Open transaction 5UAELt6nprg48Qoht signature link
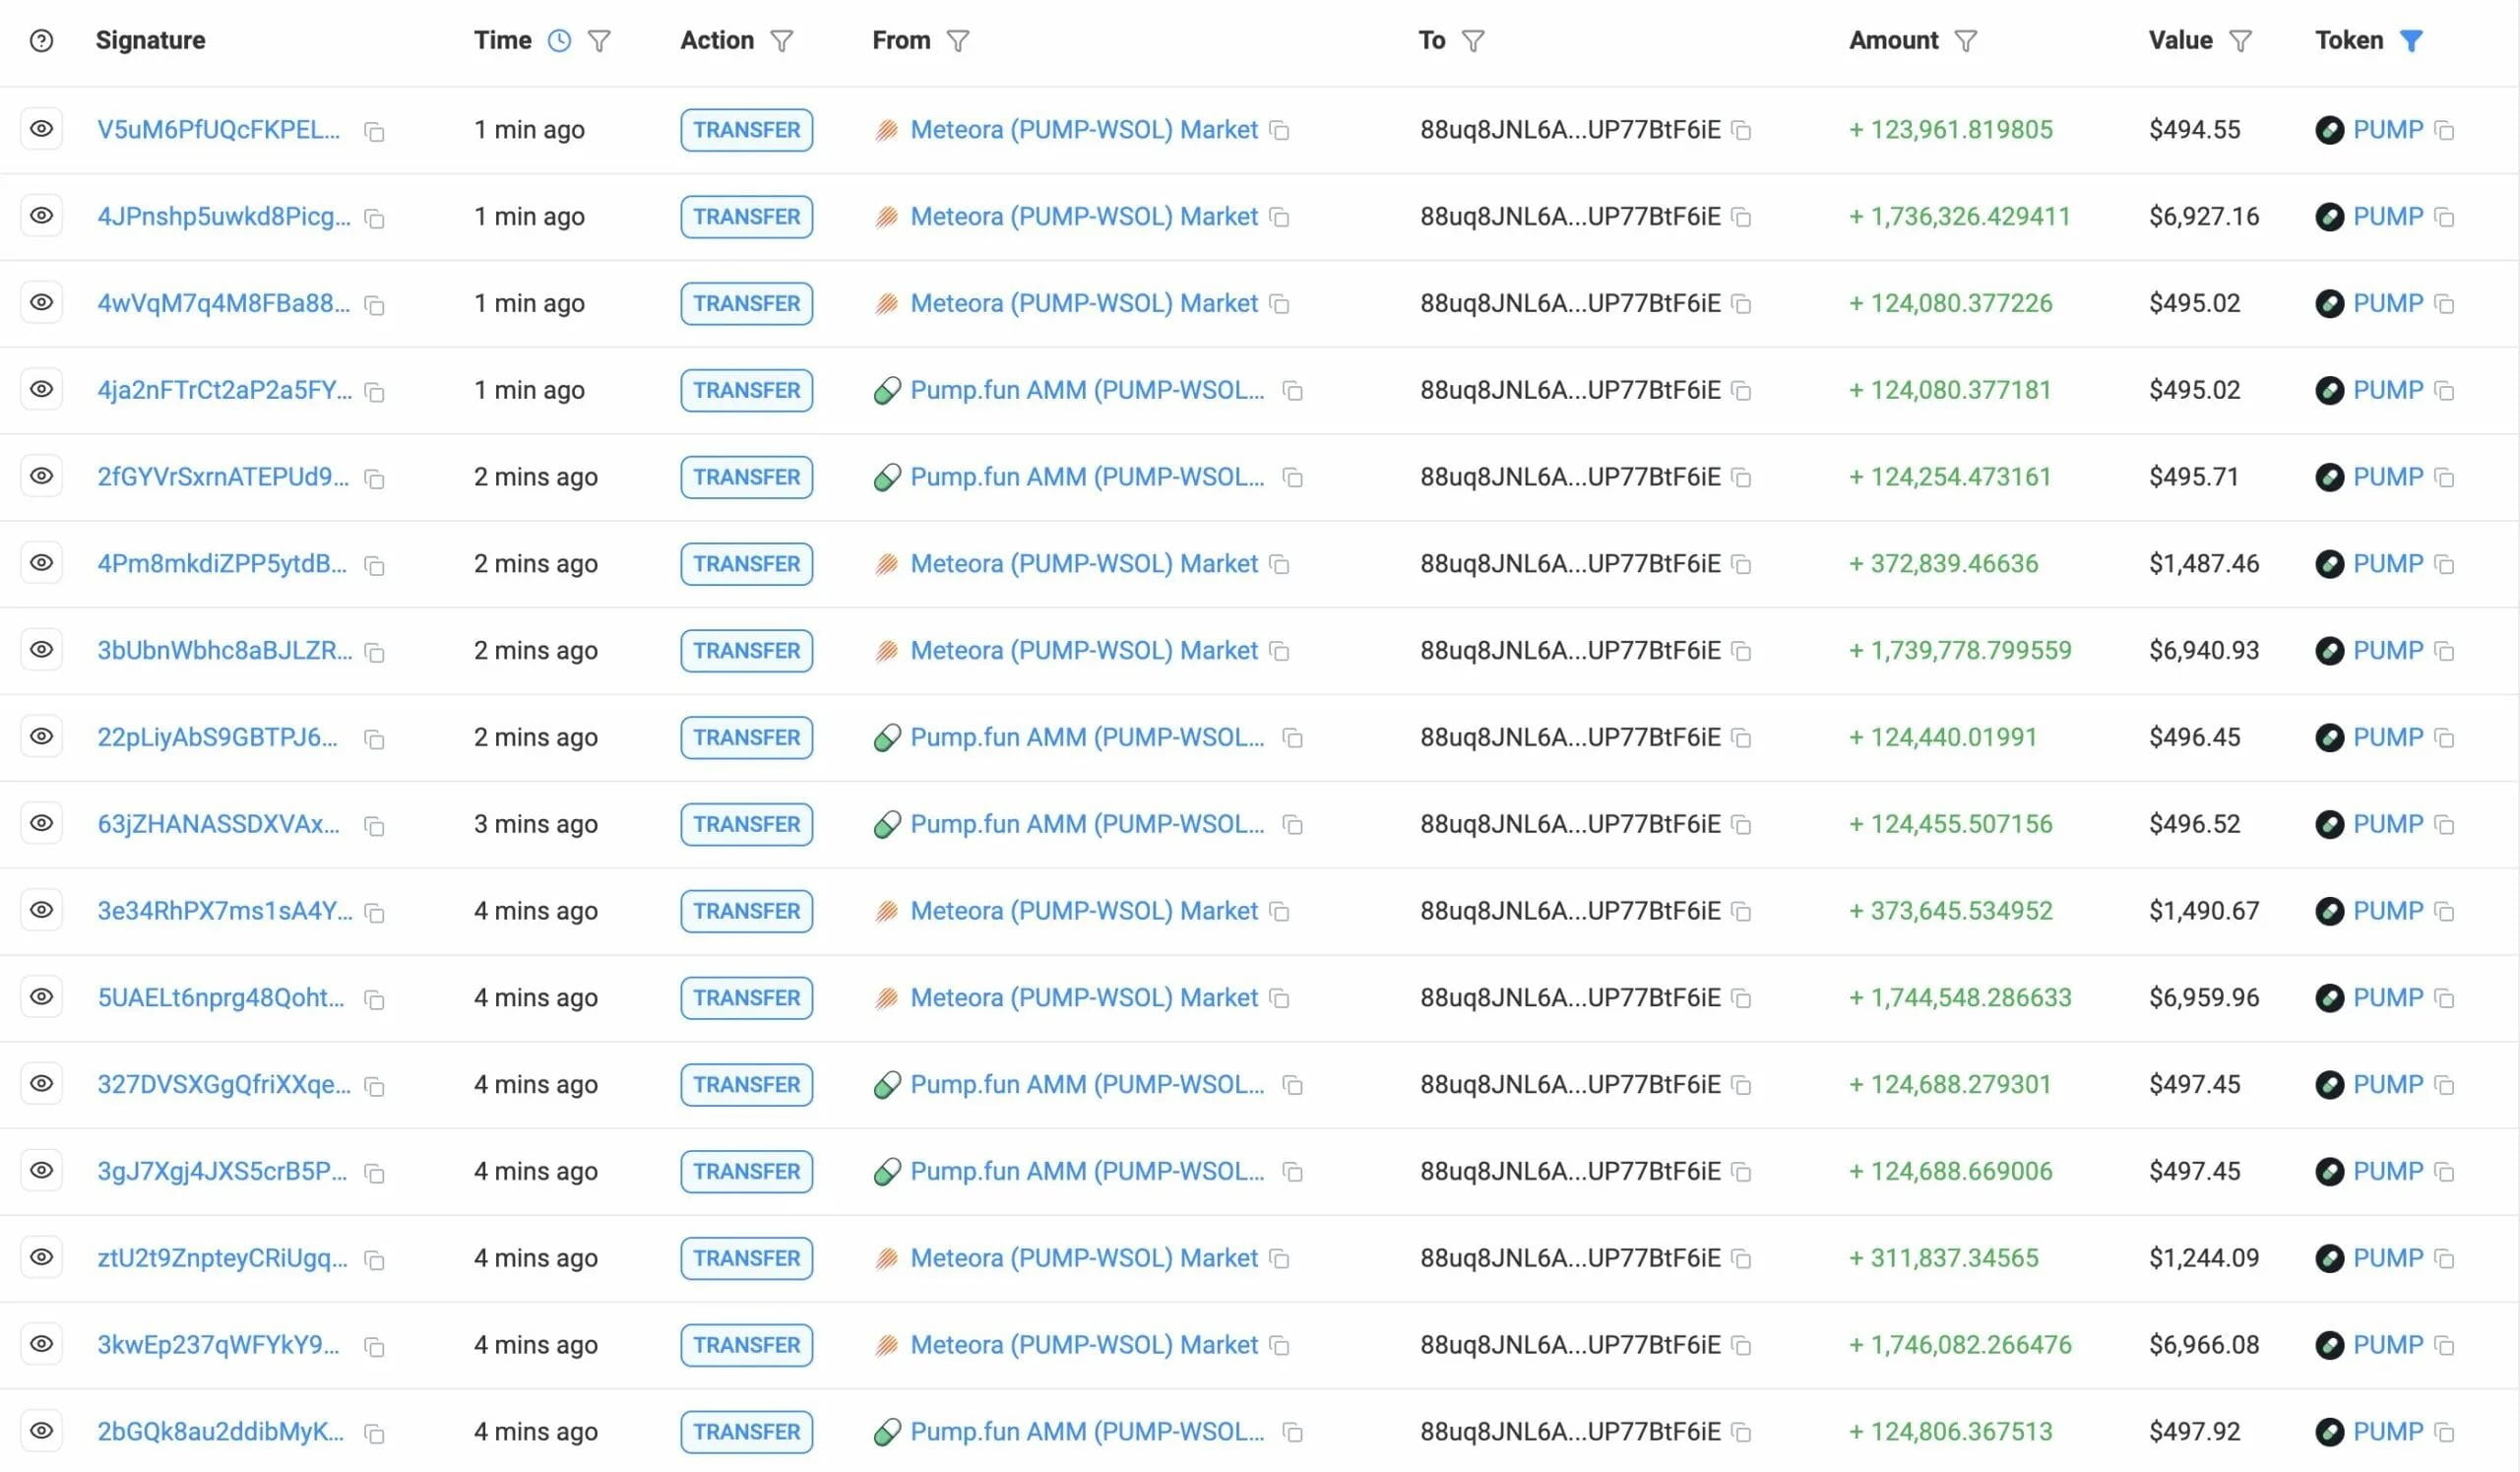Screen dimensions: 2520x1472 point(221,997)
